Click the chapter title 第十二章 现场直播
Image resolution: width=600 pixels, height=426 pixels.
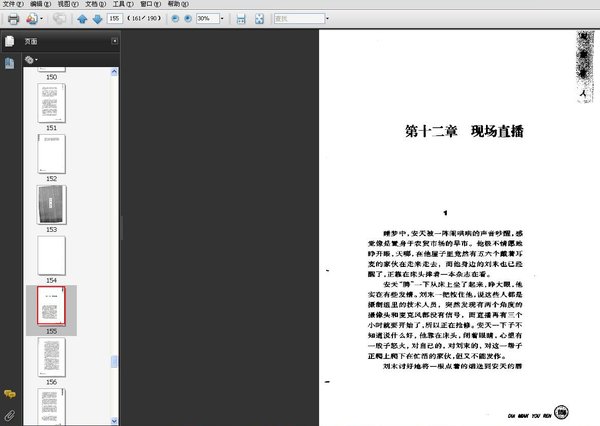click(464, 131)
